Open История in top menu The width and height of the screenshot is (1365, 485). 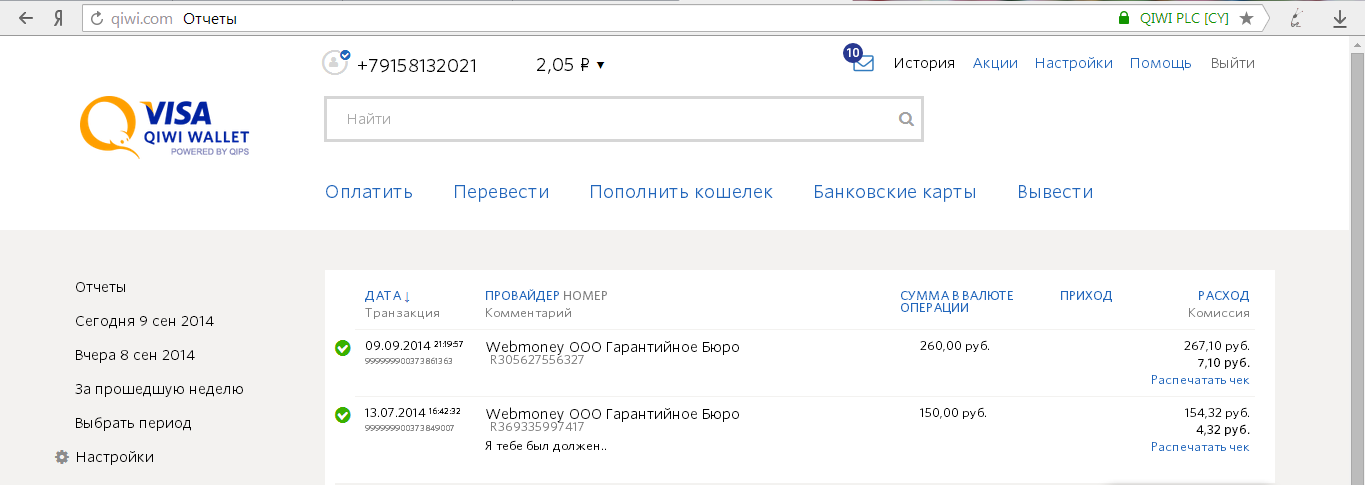[924, 63]
